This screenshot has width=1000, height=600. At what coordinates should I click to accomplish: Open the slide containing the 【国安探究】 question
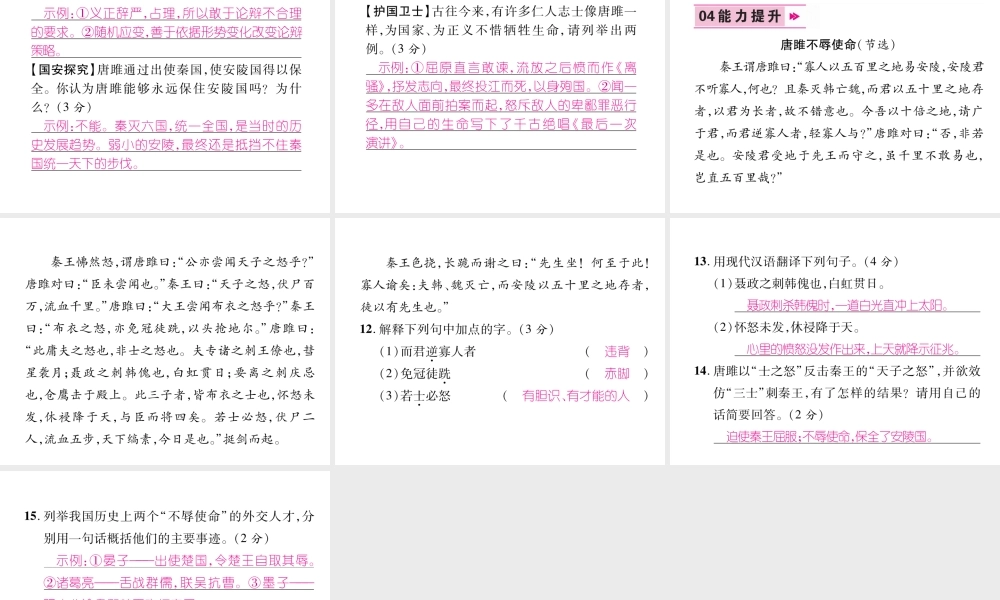pyautogui.click(x=165, y=106)
